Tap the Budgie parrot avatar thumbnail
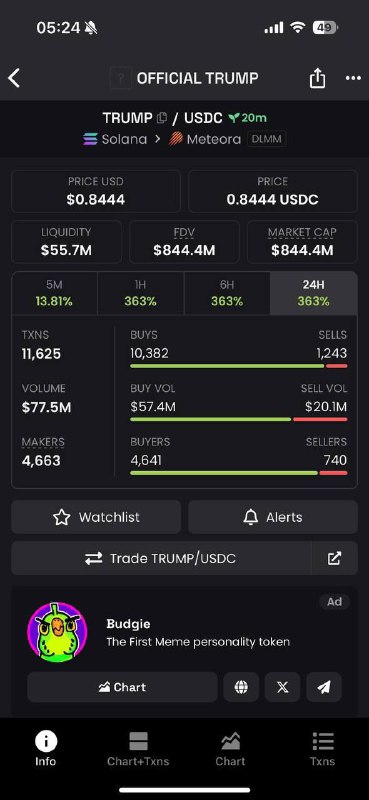Viewport: 369px width, 800px height. pos(57,633)
